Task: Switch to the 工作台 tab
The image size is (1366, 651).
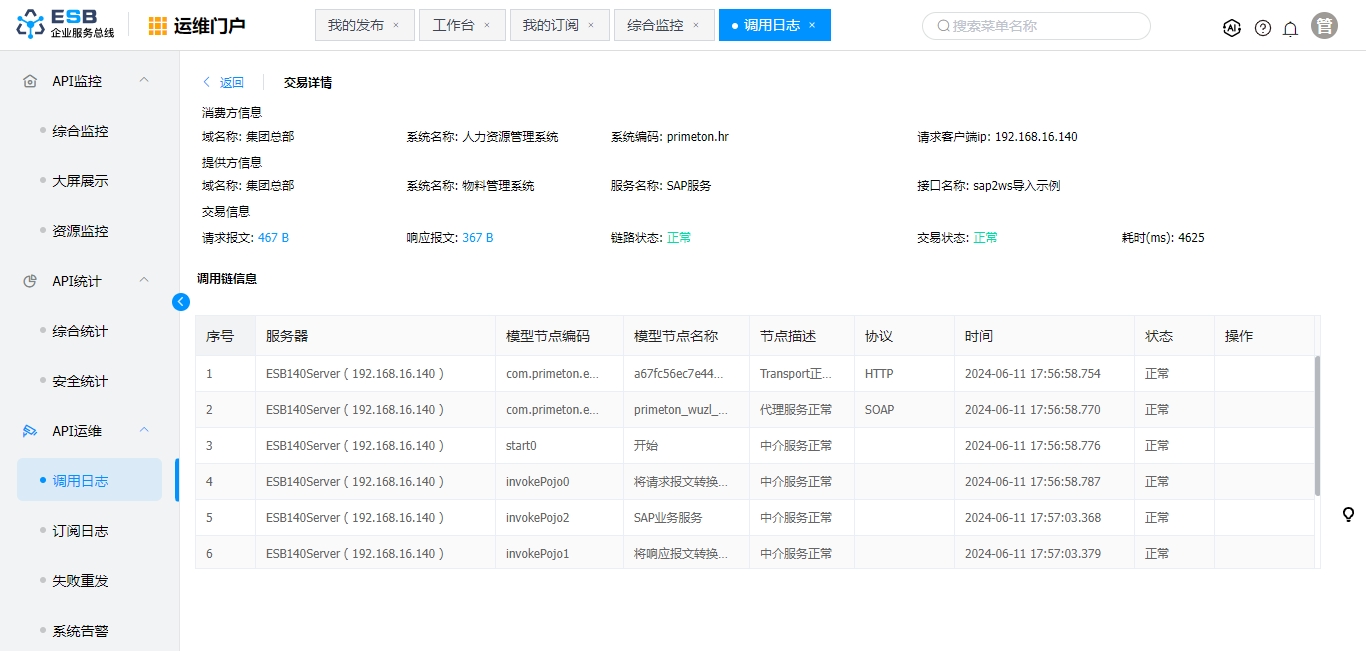Action: [x=453, y=26]
